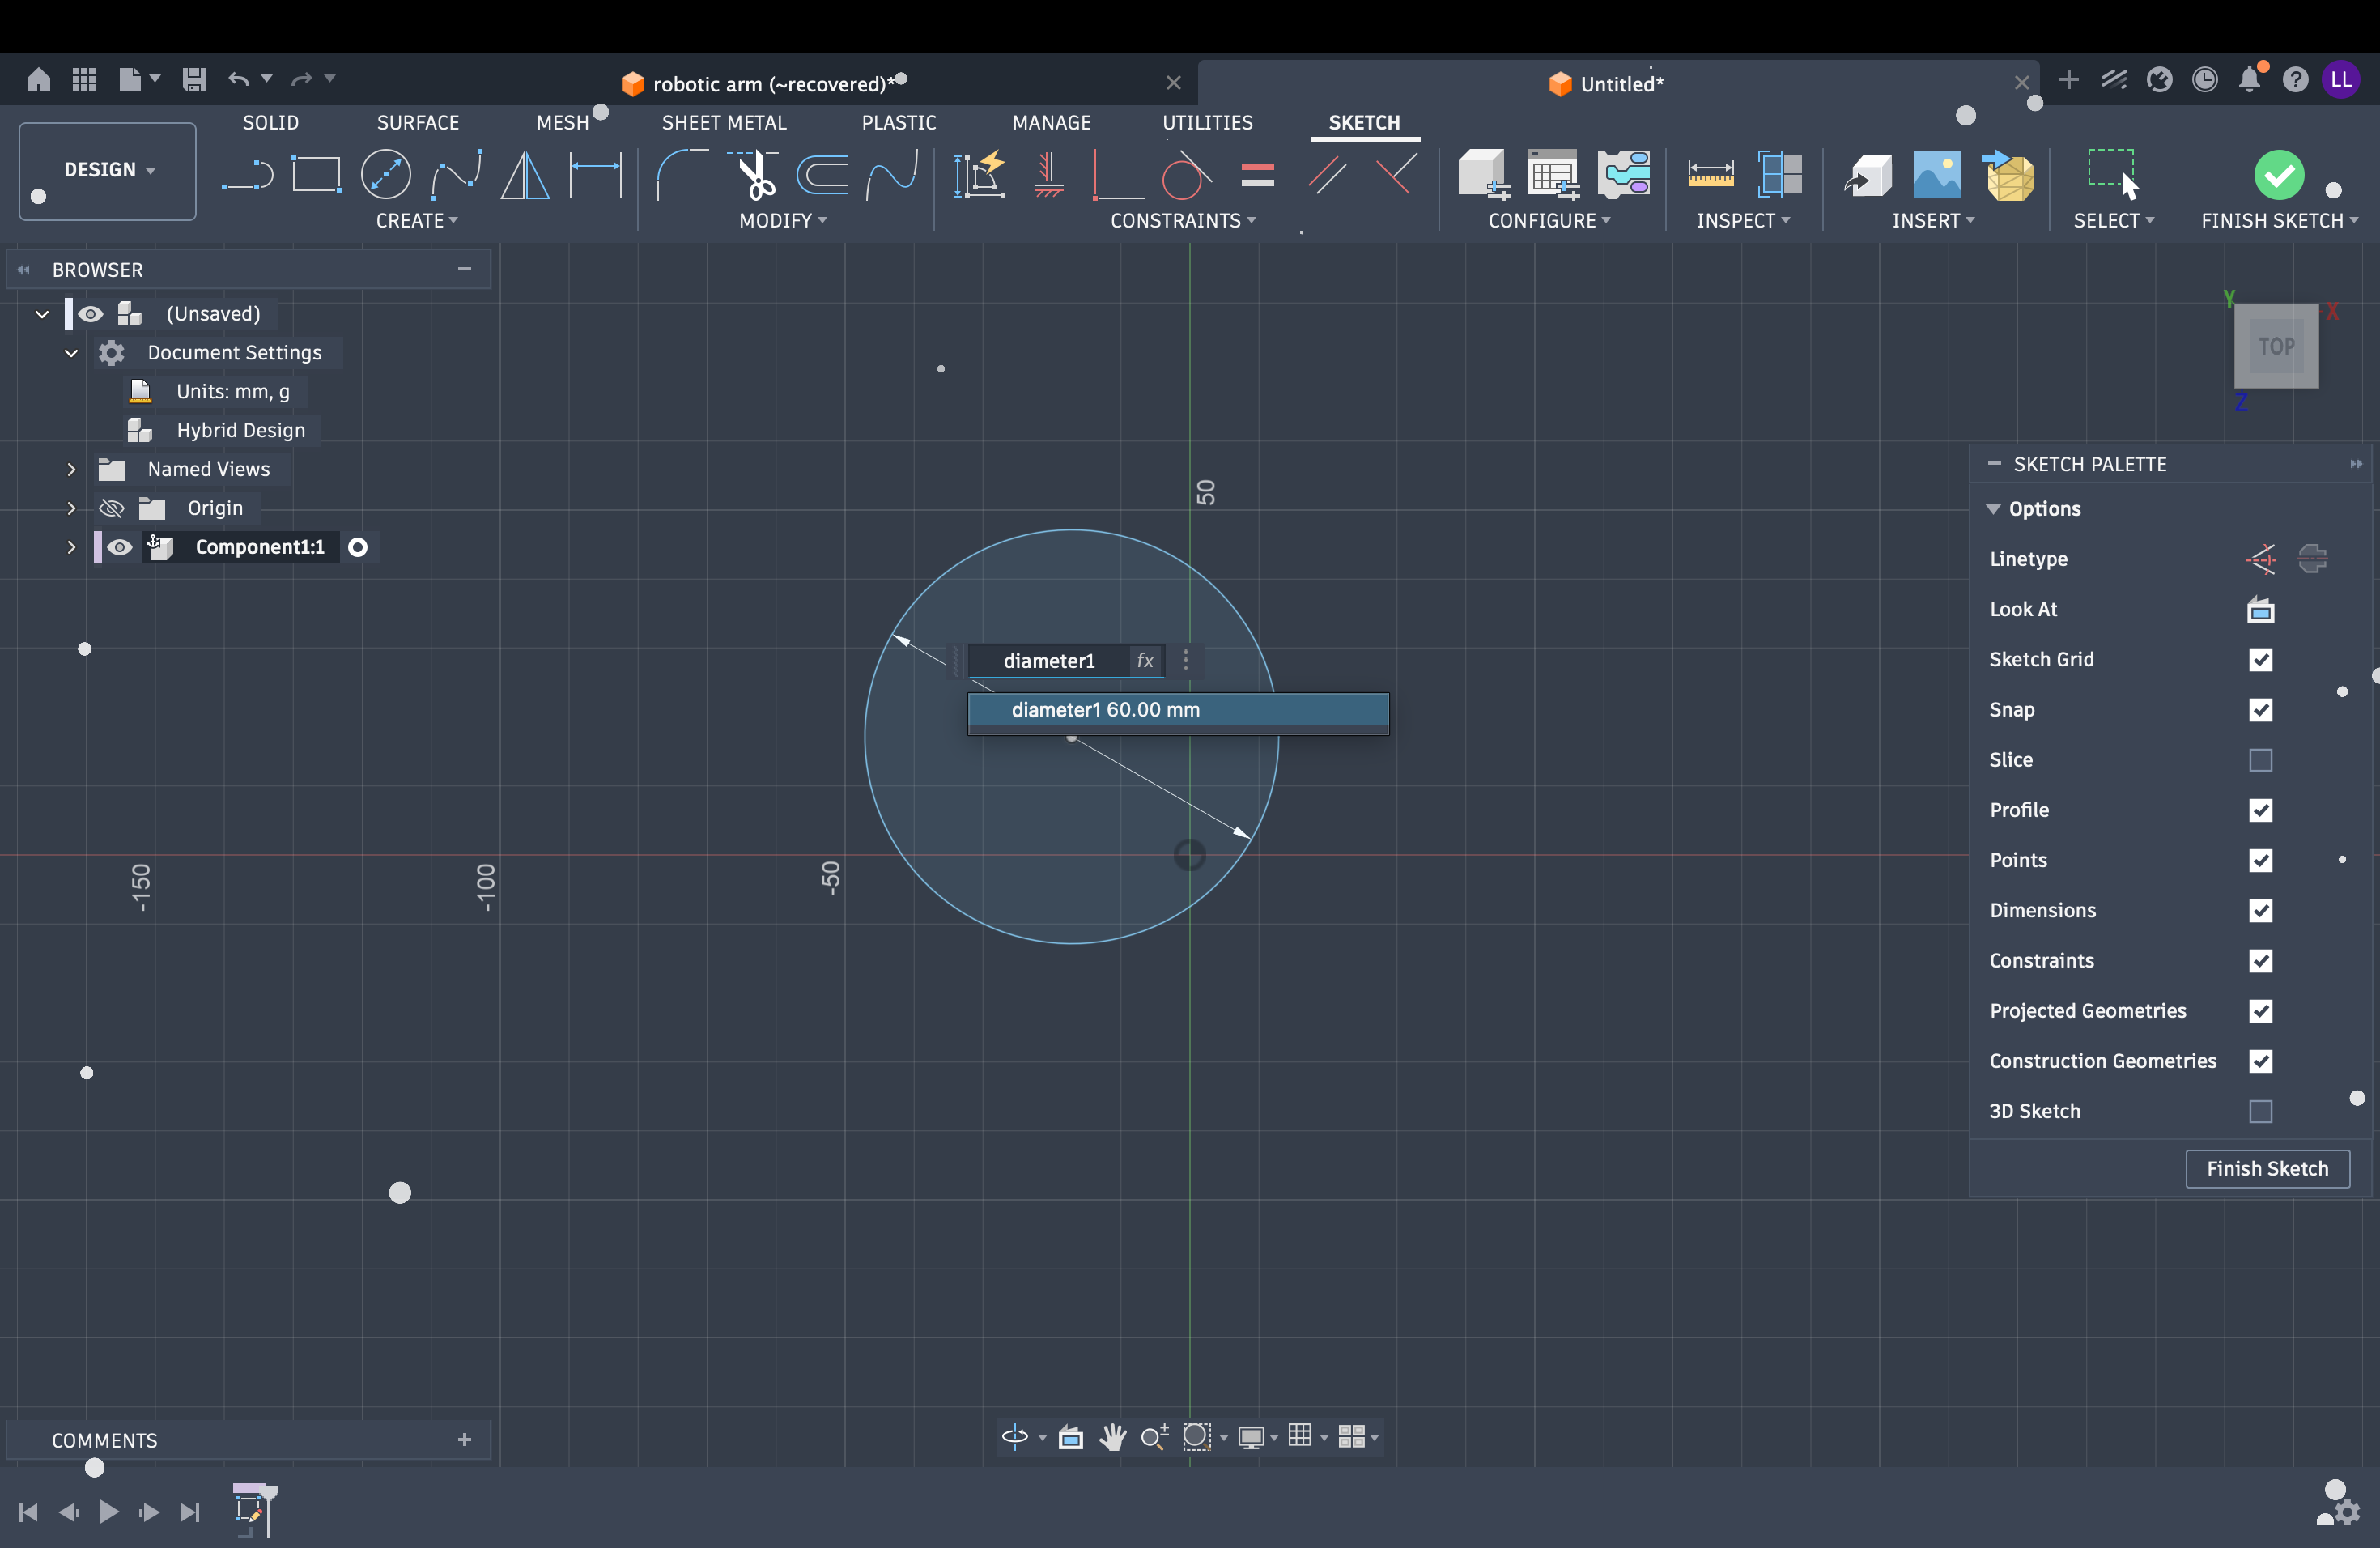This screenshot has height=1548, width=2380.
Task: Switch to the UTILITIES tab
Action: tap(1207, 122)
